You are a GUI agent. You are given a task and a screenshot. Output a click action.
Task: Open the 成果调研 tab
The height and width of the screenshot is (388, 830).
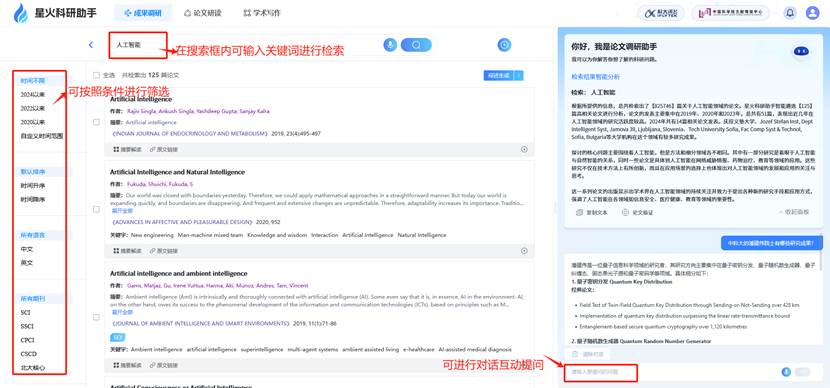[143, 13]
